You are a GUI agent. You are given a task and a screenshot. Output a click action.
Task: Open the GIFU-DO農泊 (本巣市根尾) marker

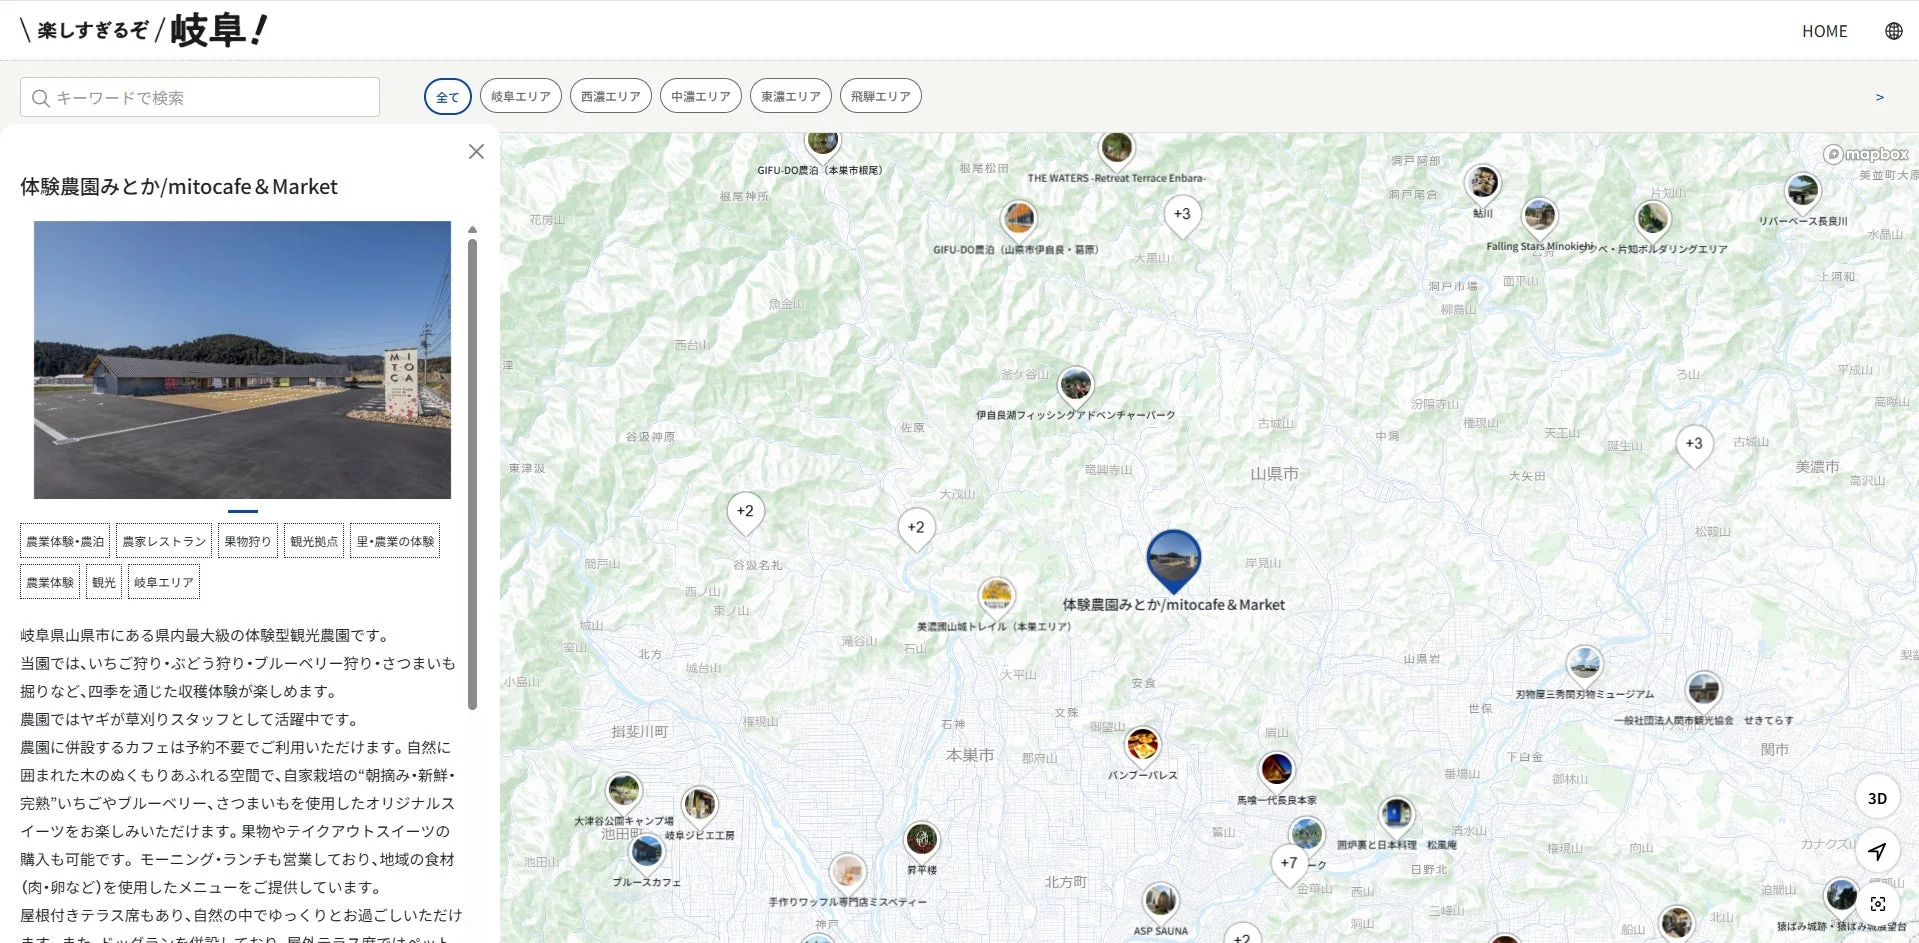coord(822,143)
